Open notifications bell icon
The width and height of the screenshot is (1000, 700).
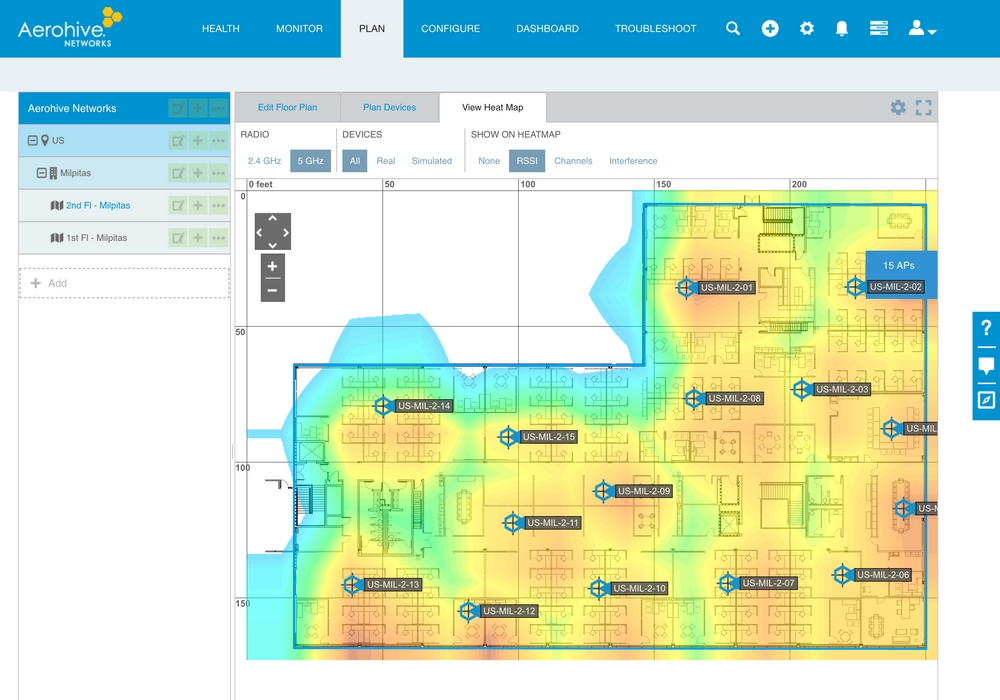coord(842,29)
